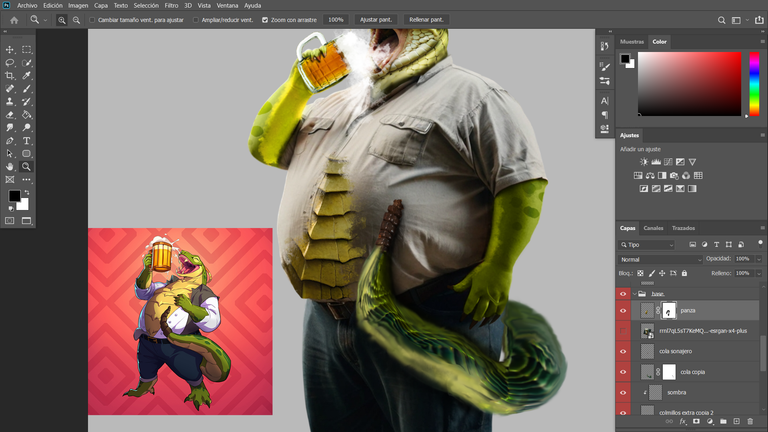This screenshot has height=432, width=768.
Task: Open the Filtro menu
Action: click(171, 5)
